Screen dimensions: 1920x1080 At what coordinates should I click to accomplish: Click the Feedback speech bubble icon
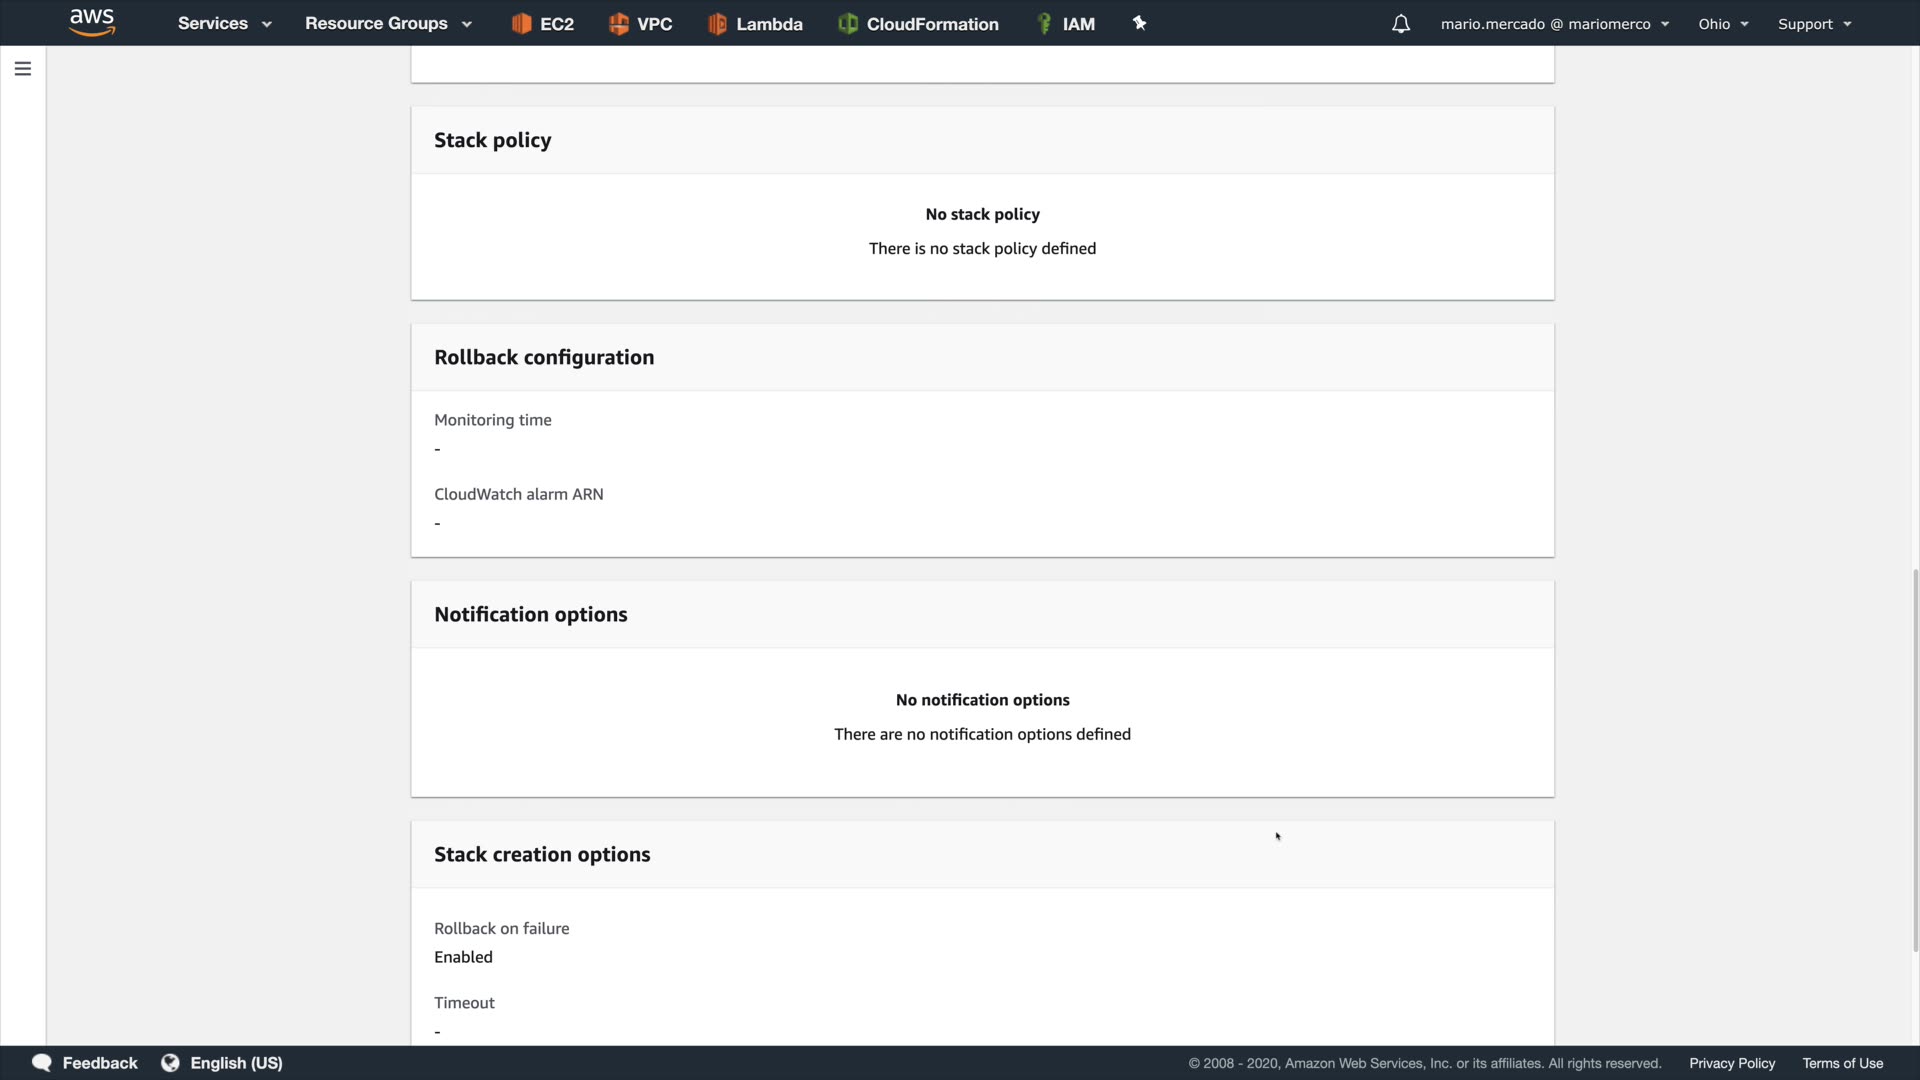pyautogui.click(x=42, y=1063)
